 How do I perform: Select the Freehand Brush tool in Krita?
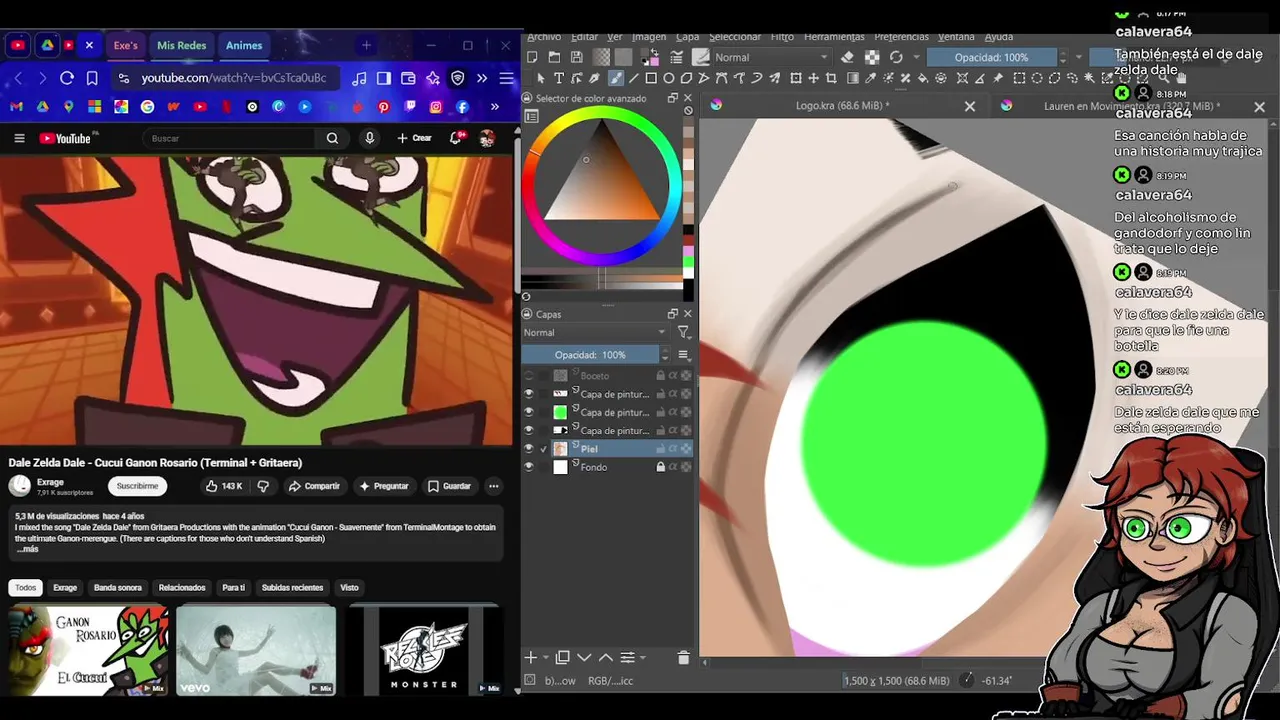tap(616, 78)
